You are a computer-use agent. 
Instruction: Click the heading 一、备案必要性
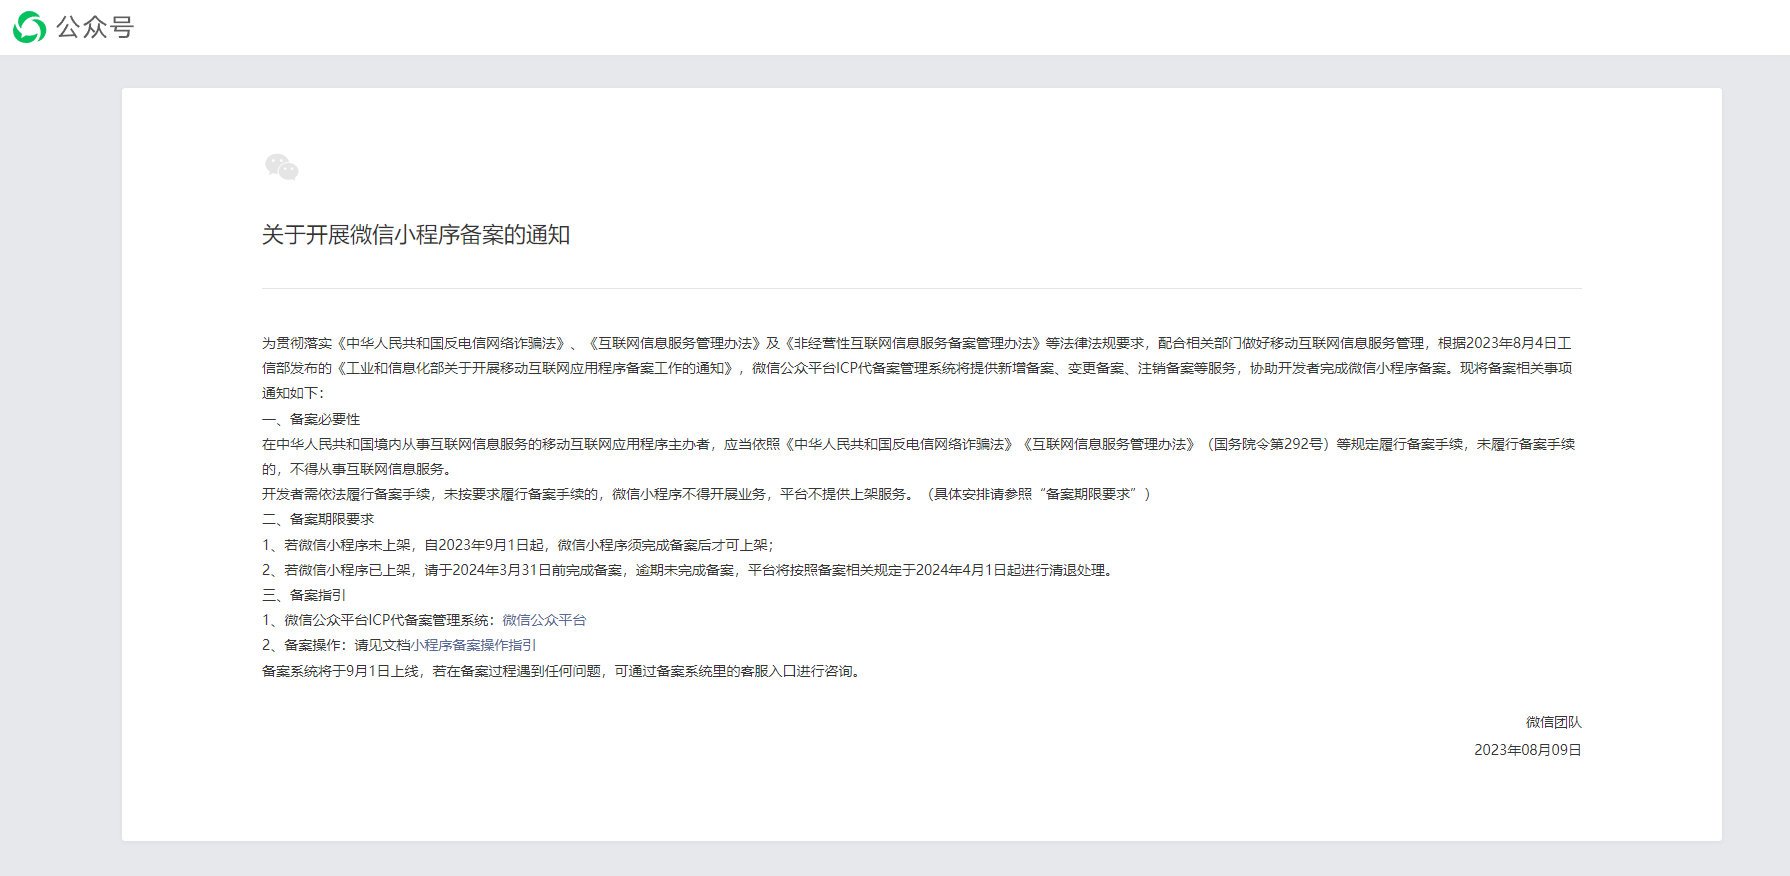tap(311, 419)
